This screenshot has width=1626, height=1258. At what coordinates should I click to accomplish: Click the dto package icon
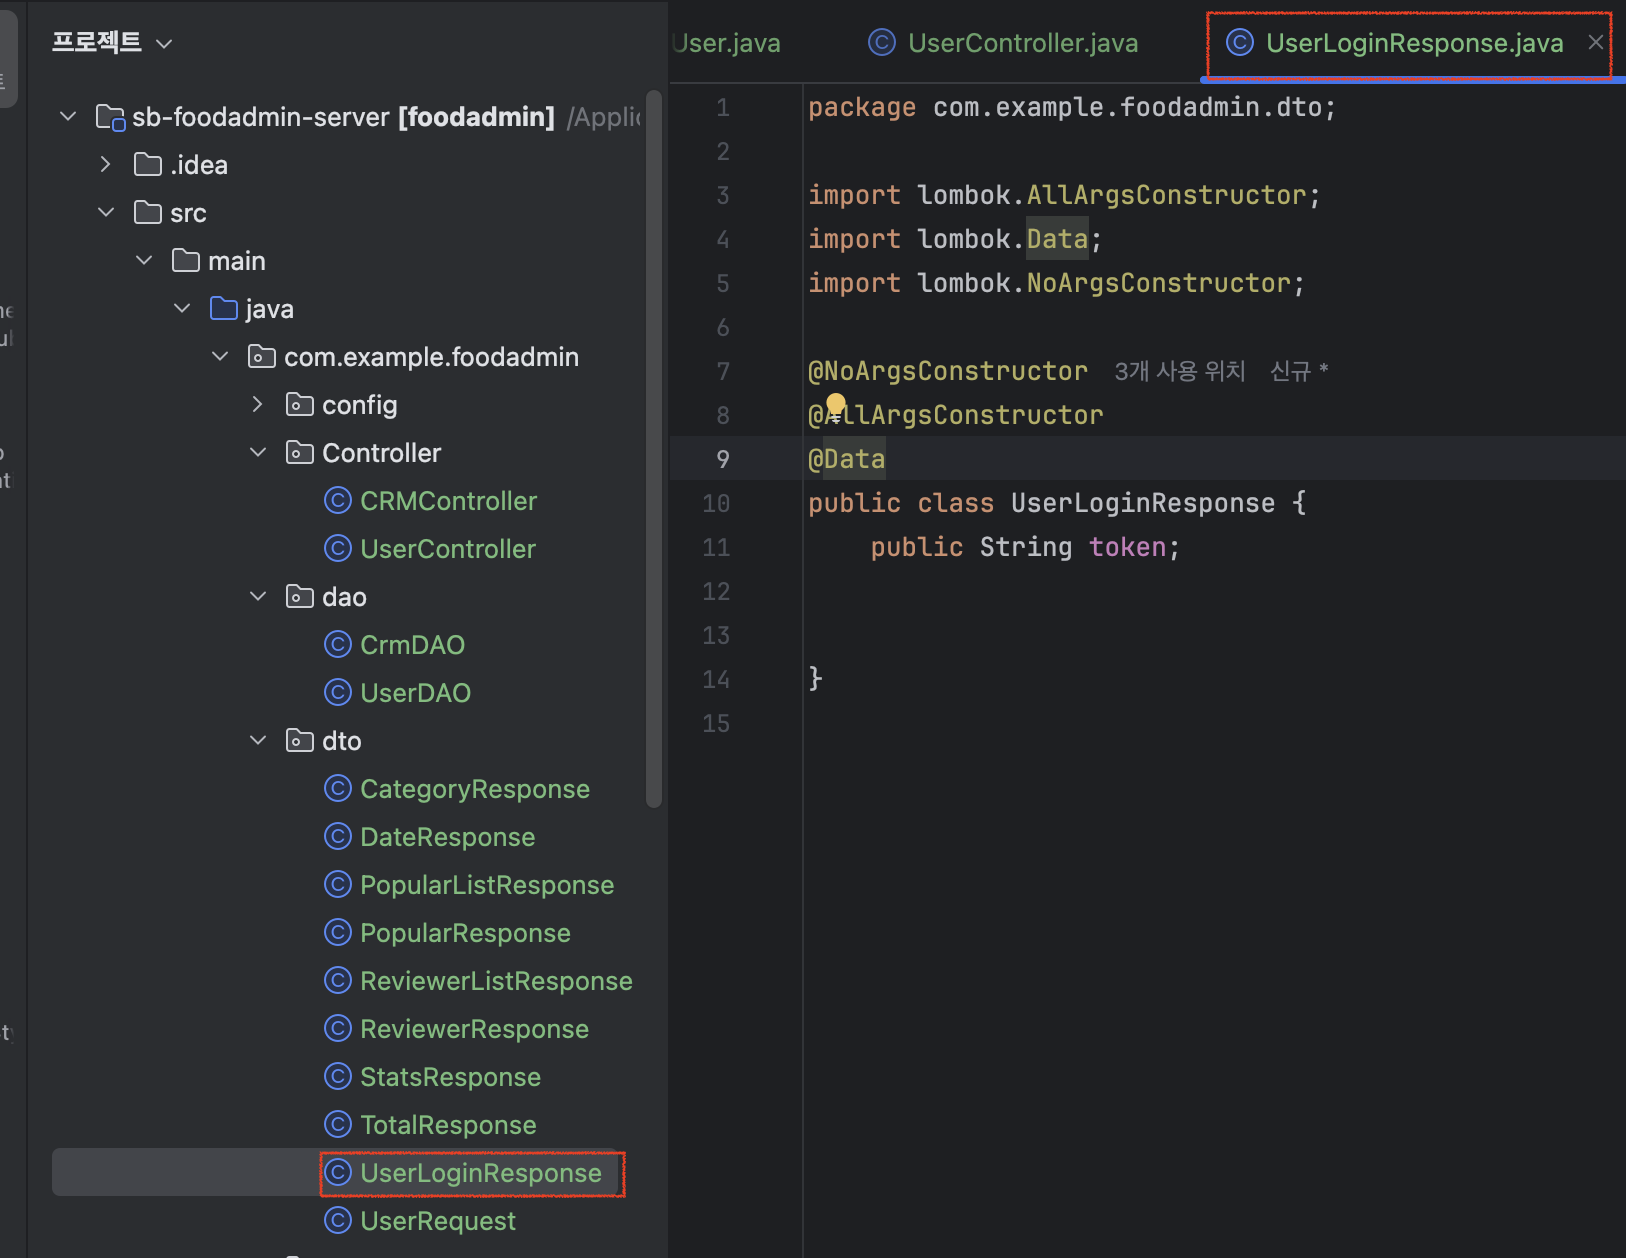point(300,740)
